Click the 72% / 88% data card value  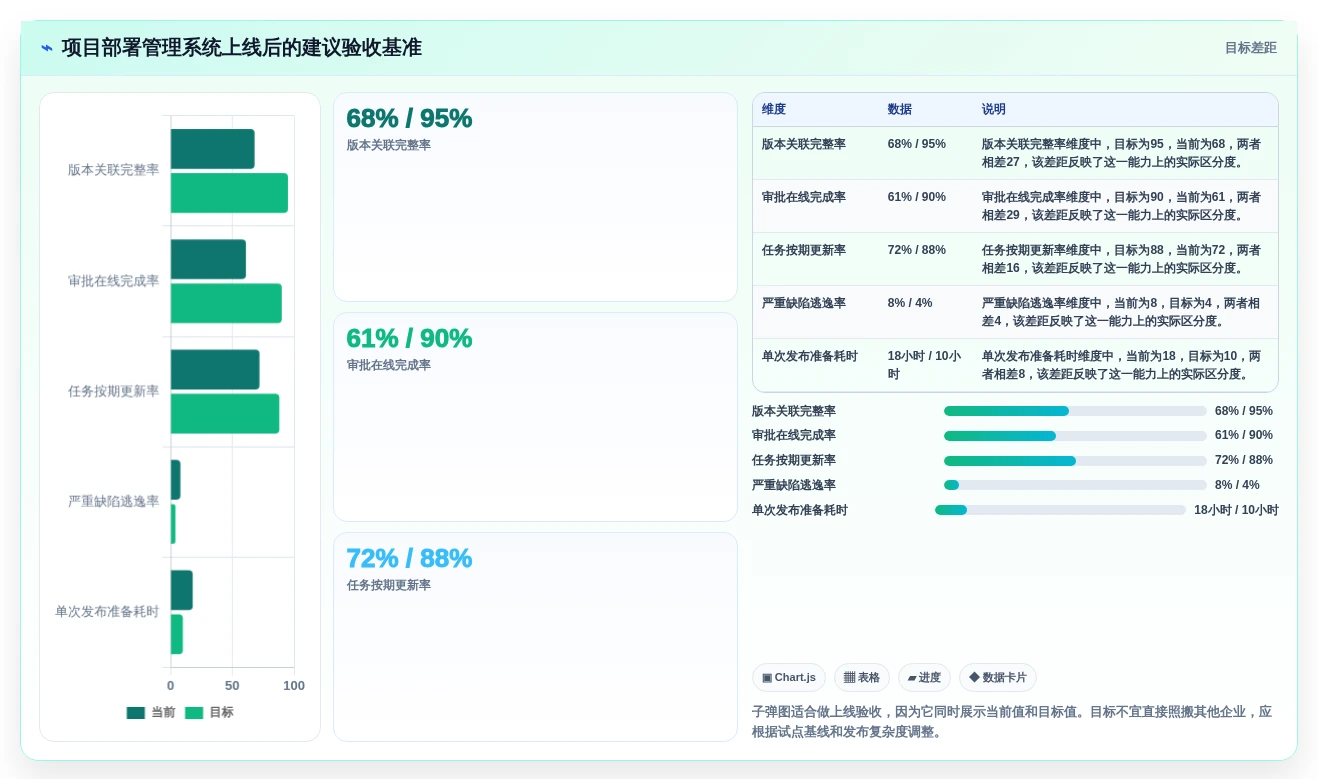point(409,558)
